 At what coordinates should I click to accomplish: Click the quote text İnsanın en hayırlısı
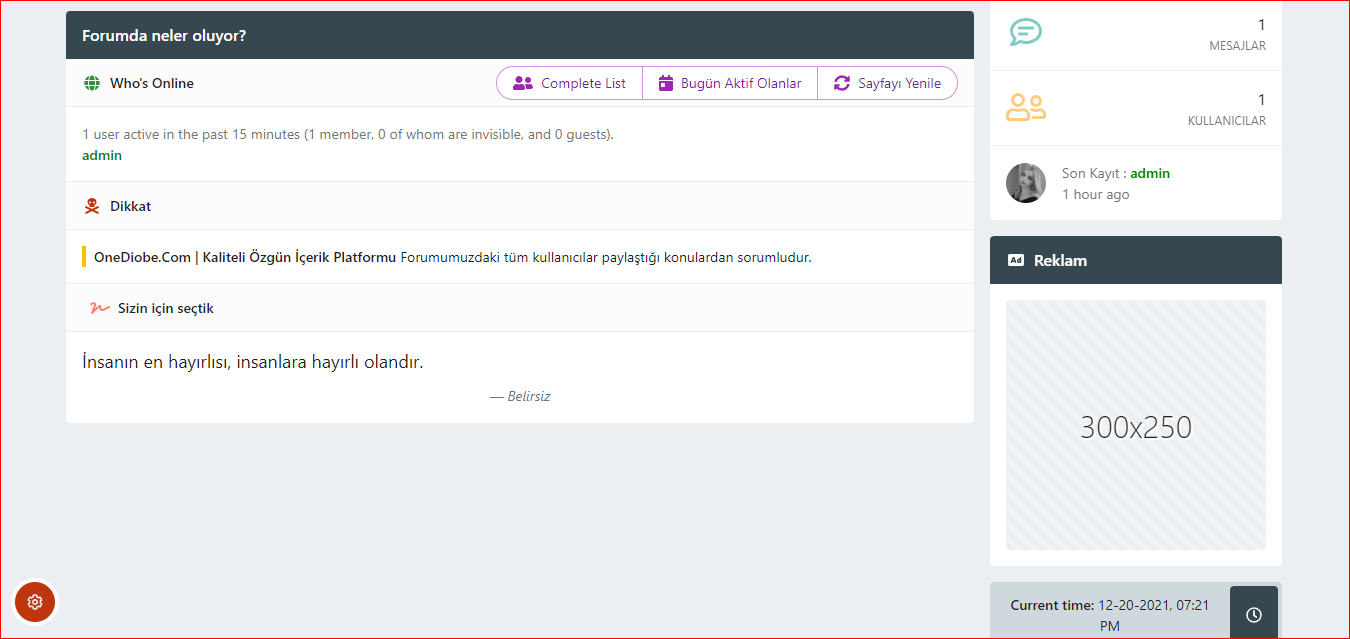(253, 362)
